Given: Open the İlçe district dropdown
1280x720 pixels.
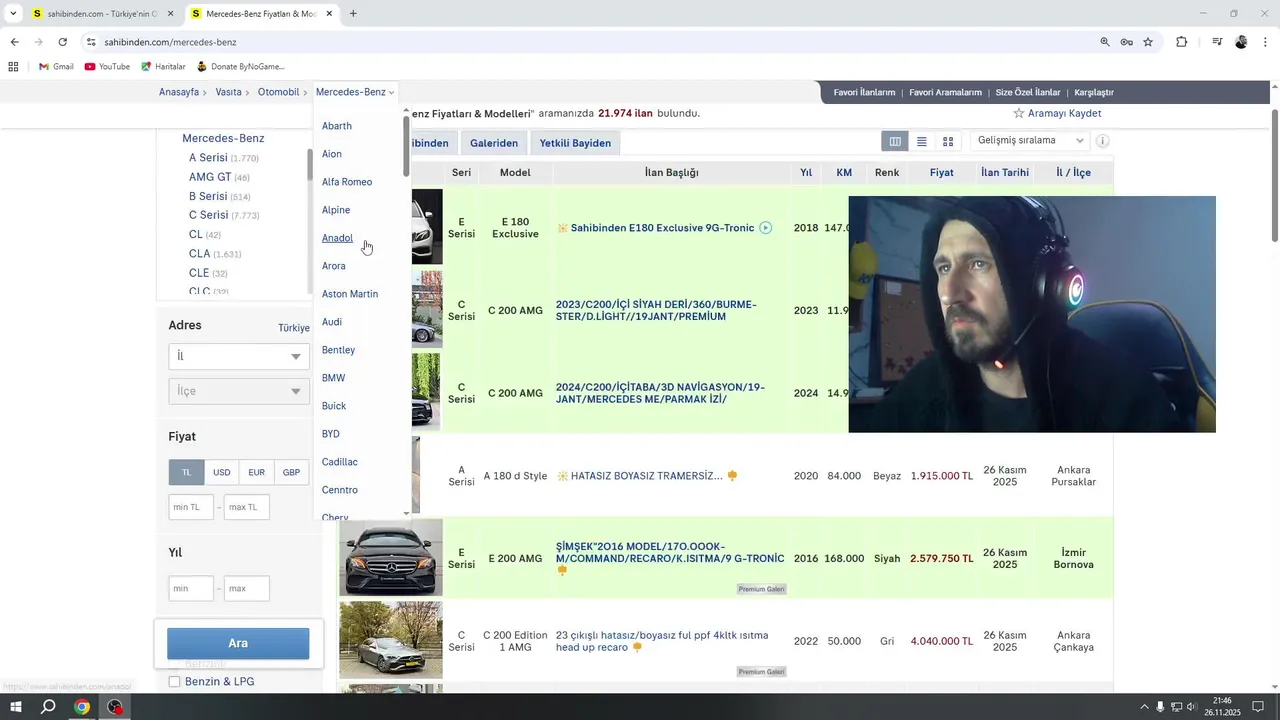Looking at the screenshot, I should tap(238, 391).
